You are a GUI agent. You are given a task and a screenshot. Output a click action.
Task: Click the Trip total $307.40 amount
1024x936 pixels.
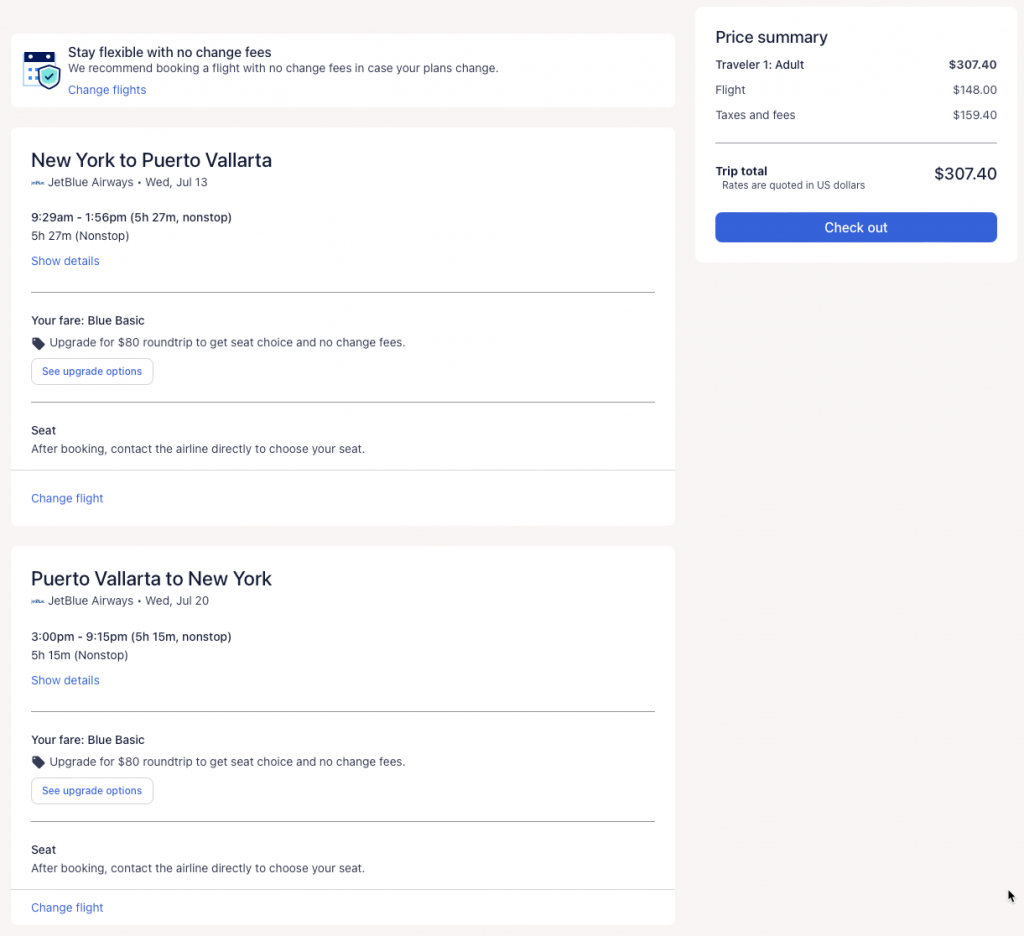(964, 174)
